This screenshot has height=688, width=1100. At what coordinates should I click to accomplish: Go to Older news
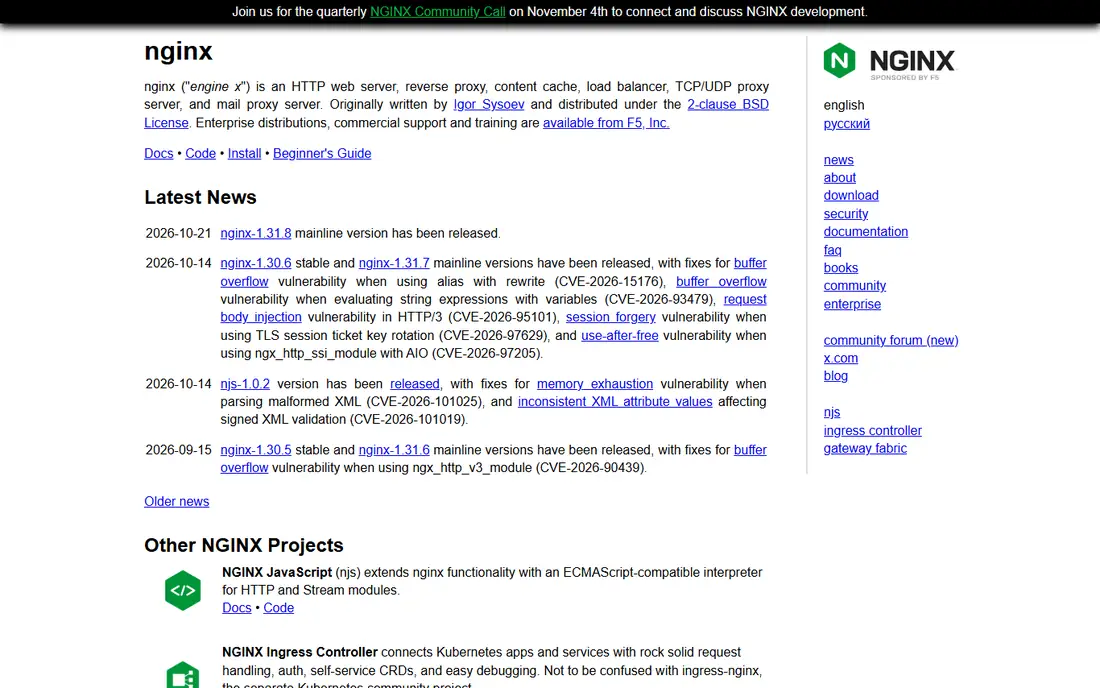177,501
